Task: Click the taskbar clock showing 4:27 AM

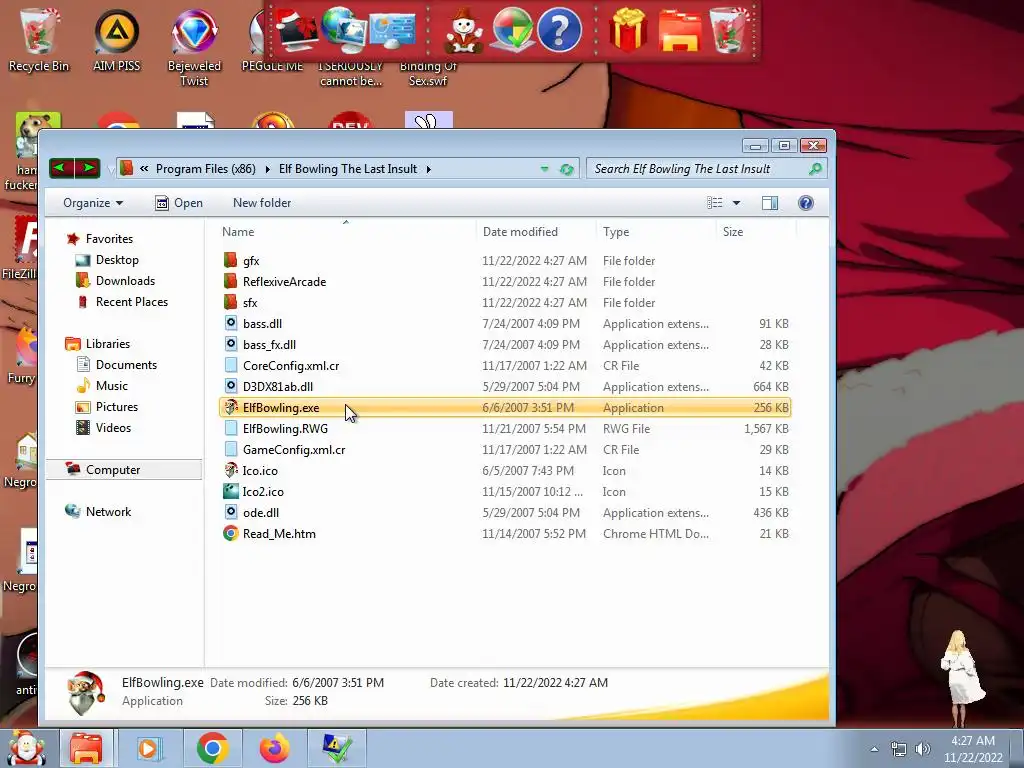Action: coord(973,749)
